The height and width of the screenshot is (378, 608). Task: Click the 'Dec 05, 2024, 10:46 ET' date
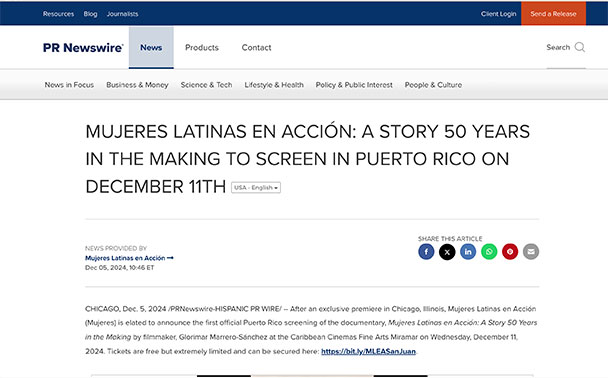tap(119, 268)
